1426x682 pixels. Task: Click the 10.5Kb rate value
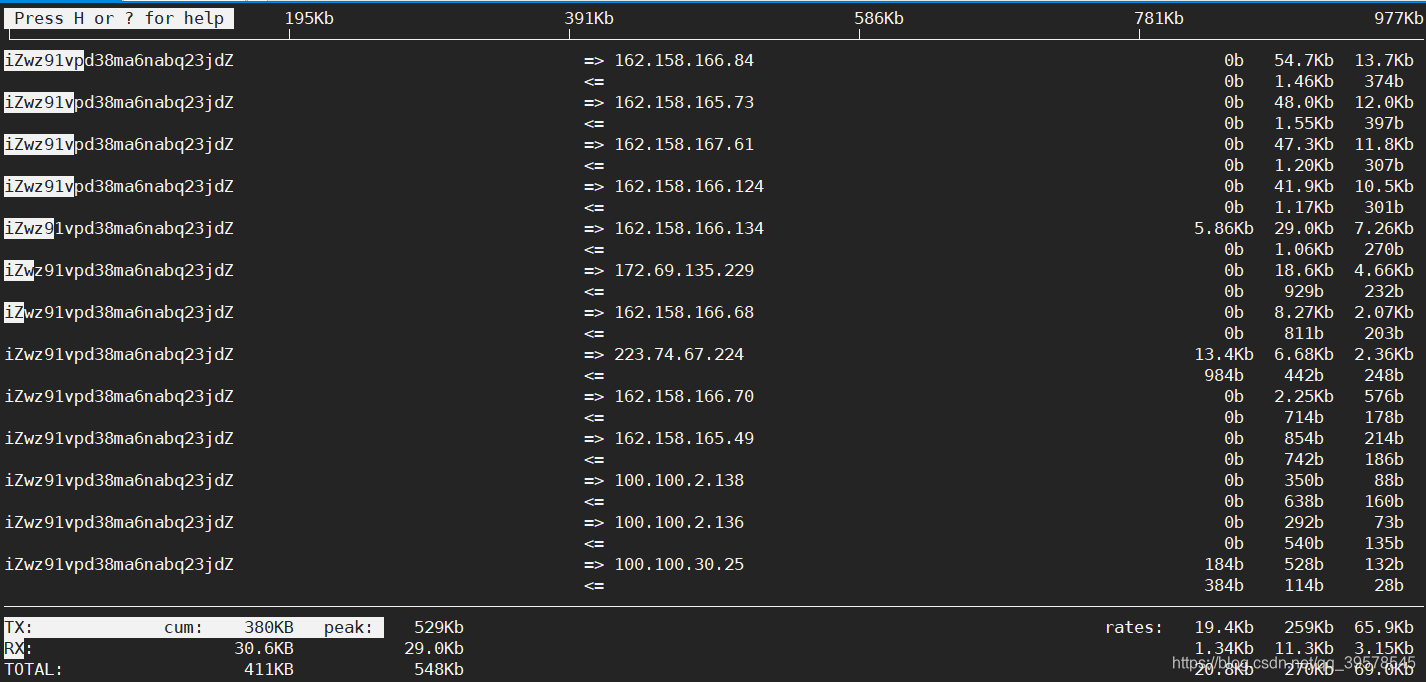point(1384,187)
